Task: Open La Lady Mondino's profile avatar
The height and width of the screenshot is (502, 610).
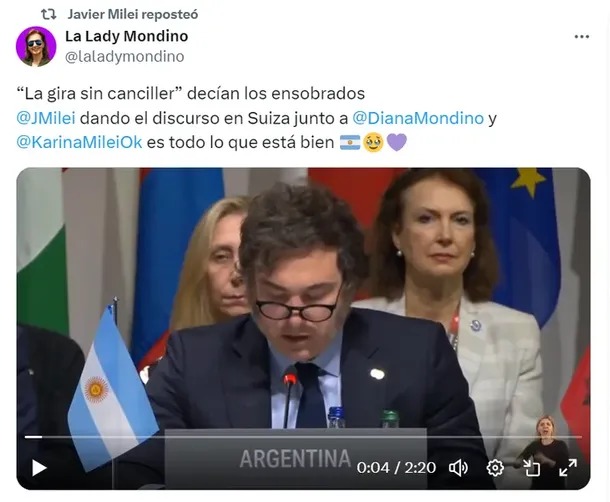Action: point(36,46)
